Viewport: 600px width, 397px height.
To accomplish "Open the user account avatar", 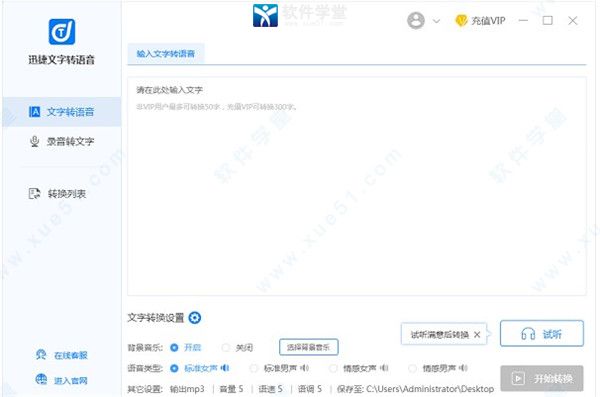I will click(416, 20).
